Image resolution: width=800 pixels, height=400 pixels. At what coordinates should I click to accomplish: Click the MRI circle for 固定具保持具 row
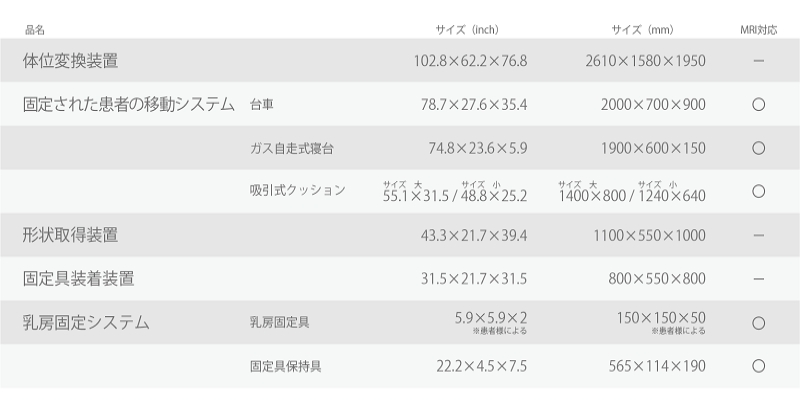coord(758,366)
